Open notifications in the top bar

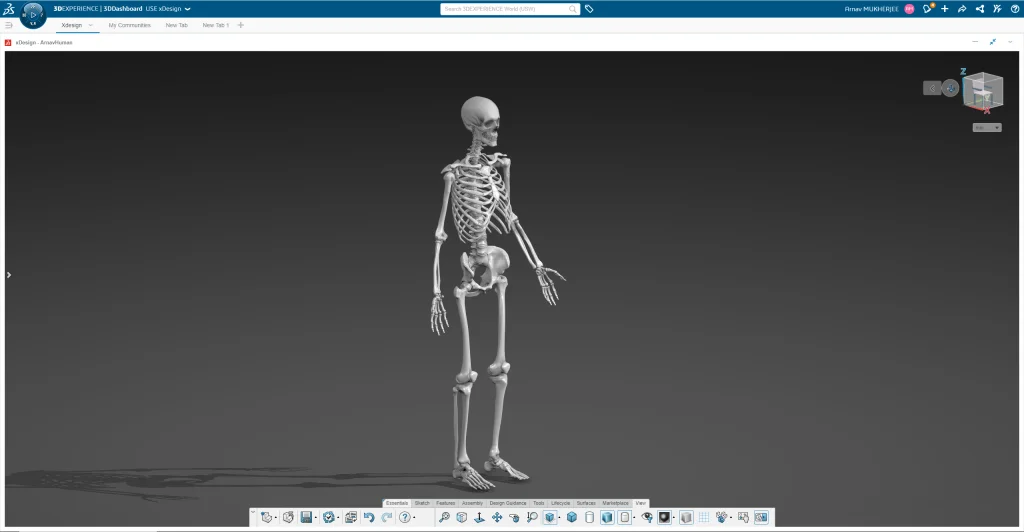coord(928,9)
